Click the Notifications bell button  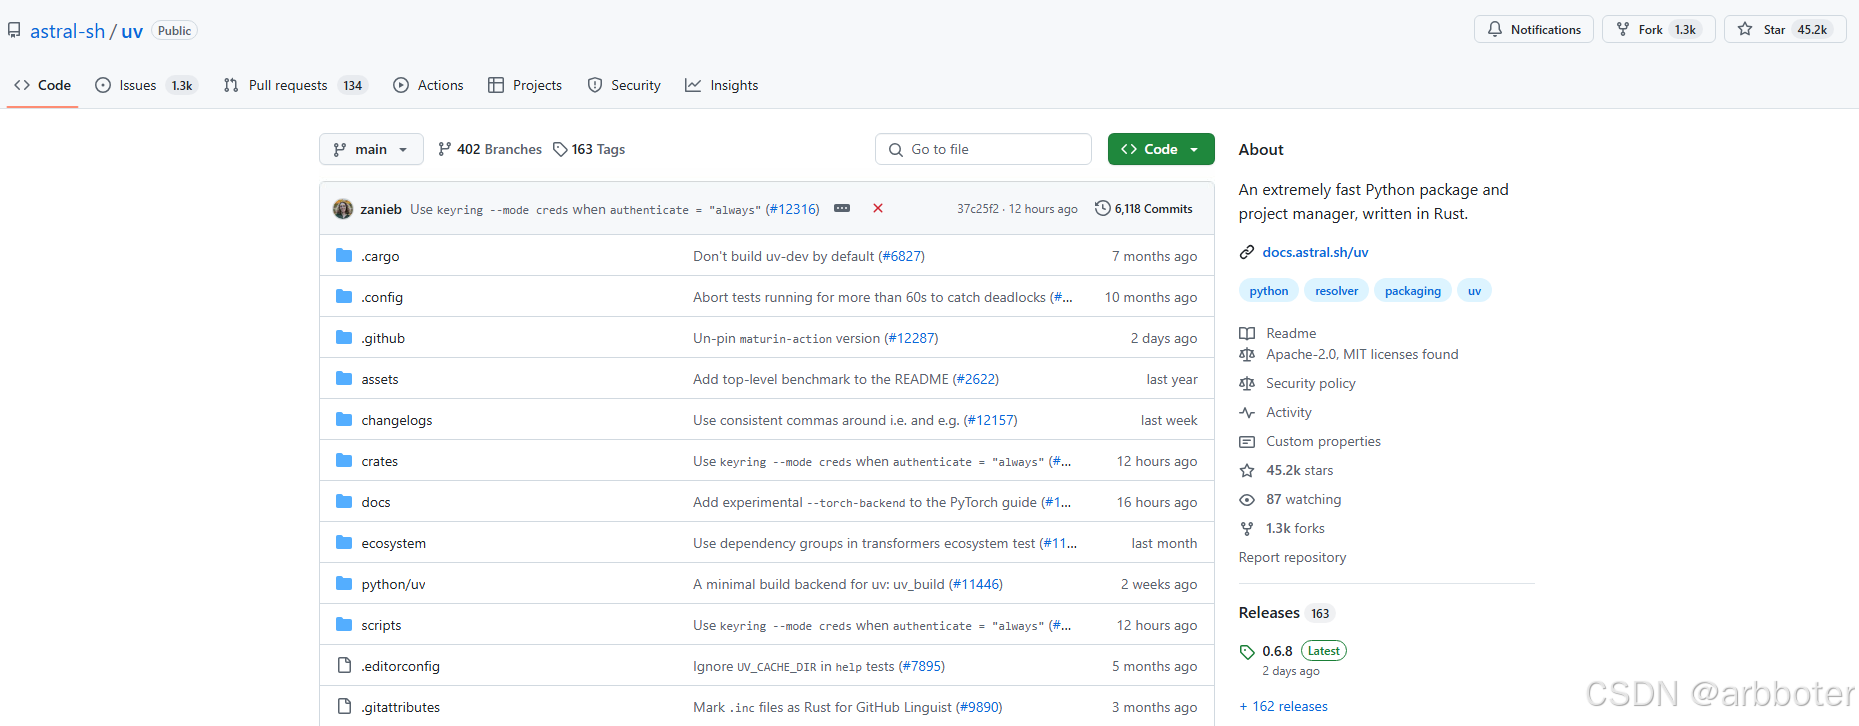[1534, 29]
